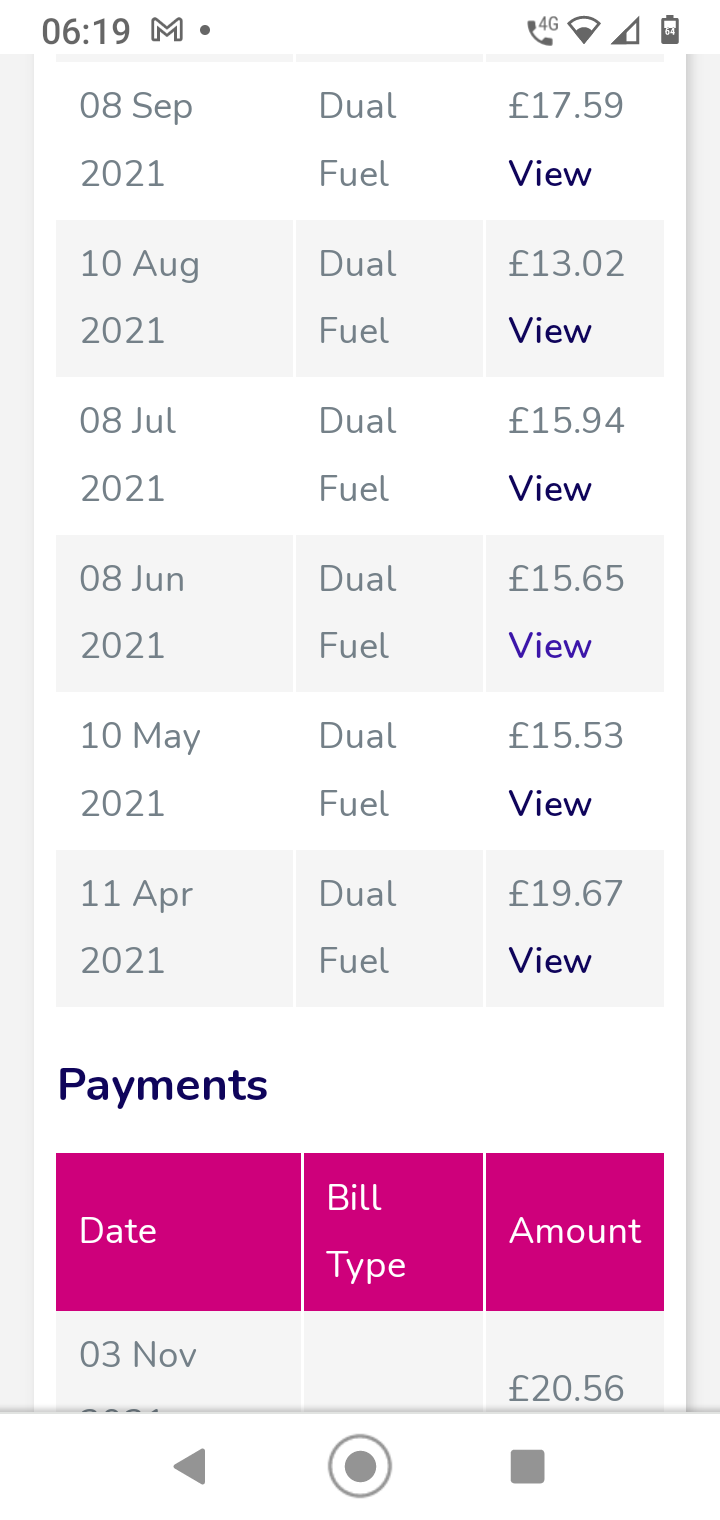The width and height of the screenshot is (720, 1520).
Task: Click the Bill Type column header
Action: [x=366, y=1231]
